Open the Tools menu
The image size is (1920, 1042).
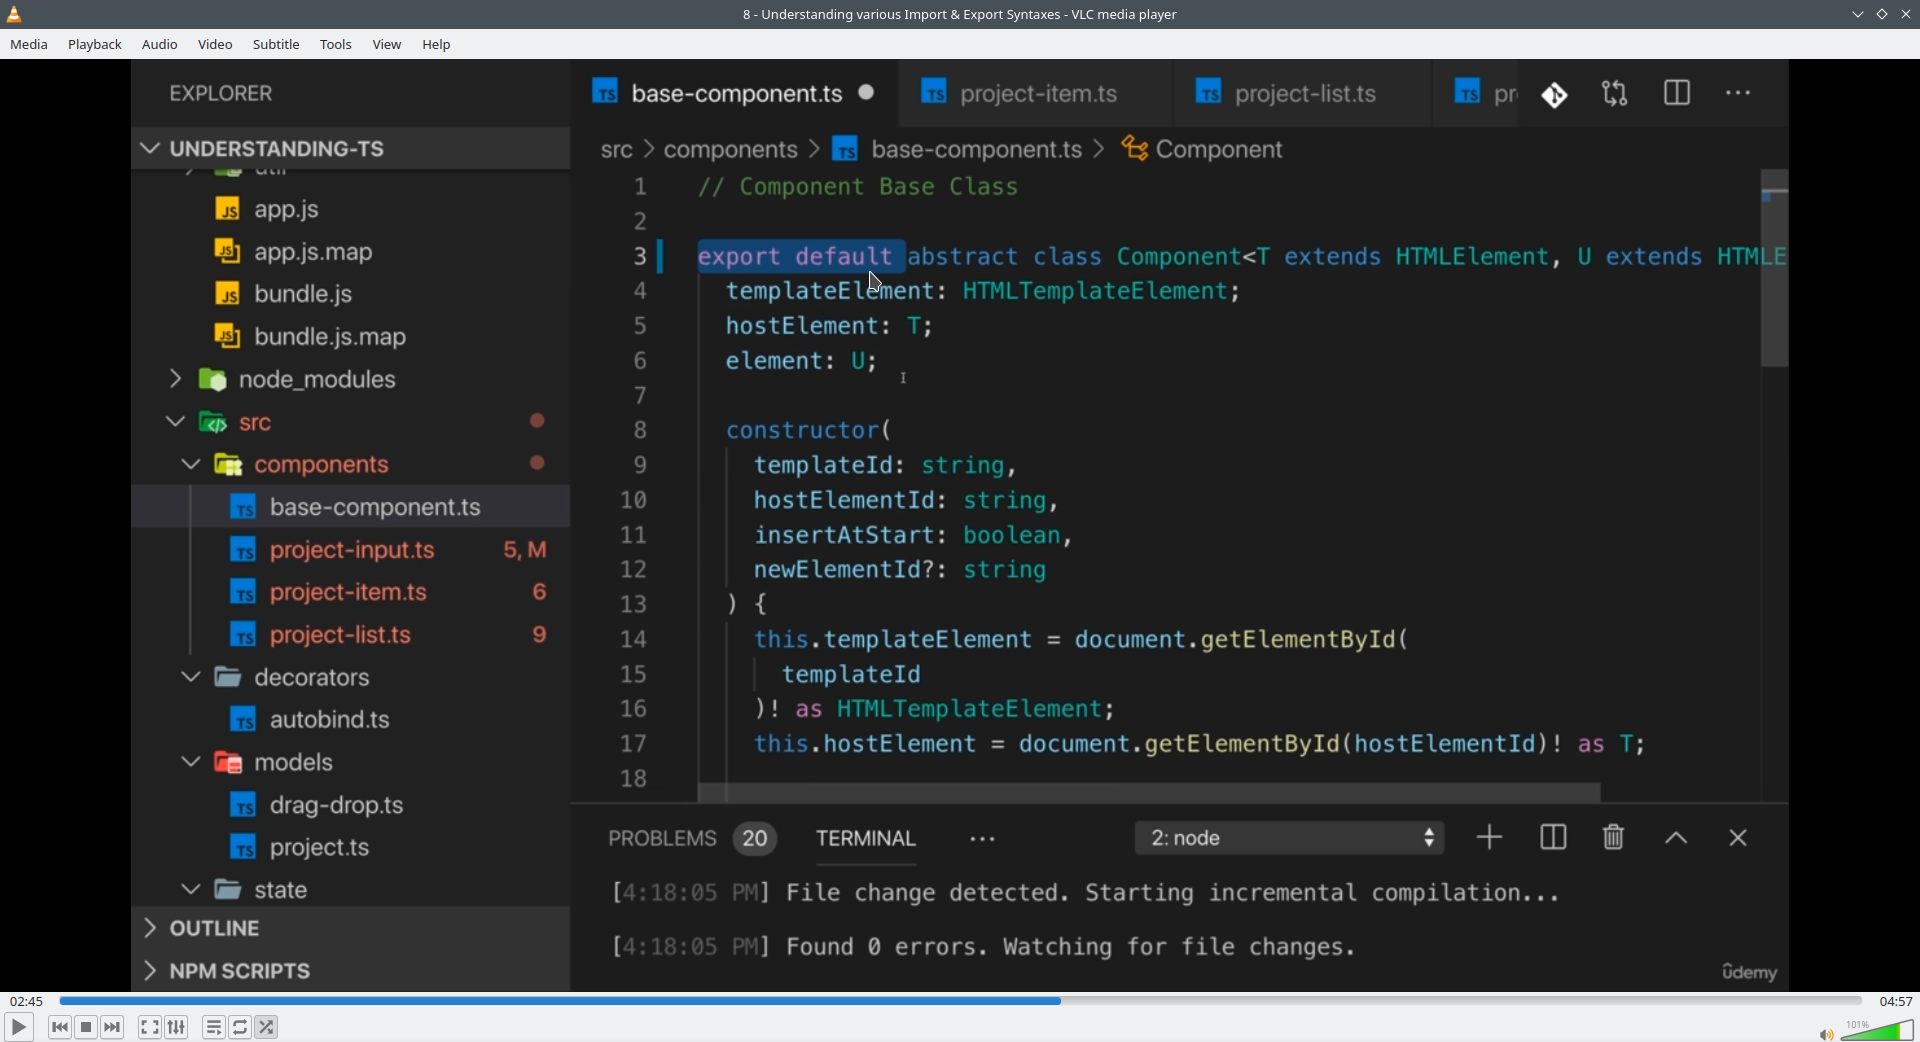[x=336, y=45]
